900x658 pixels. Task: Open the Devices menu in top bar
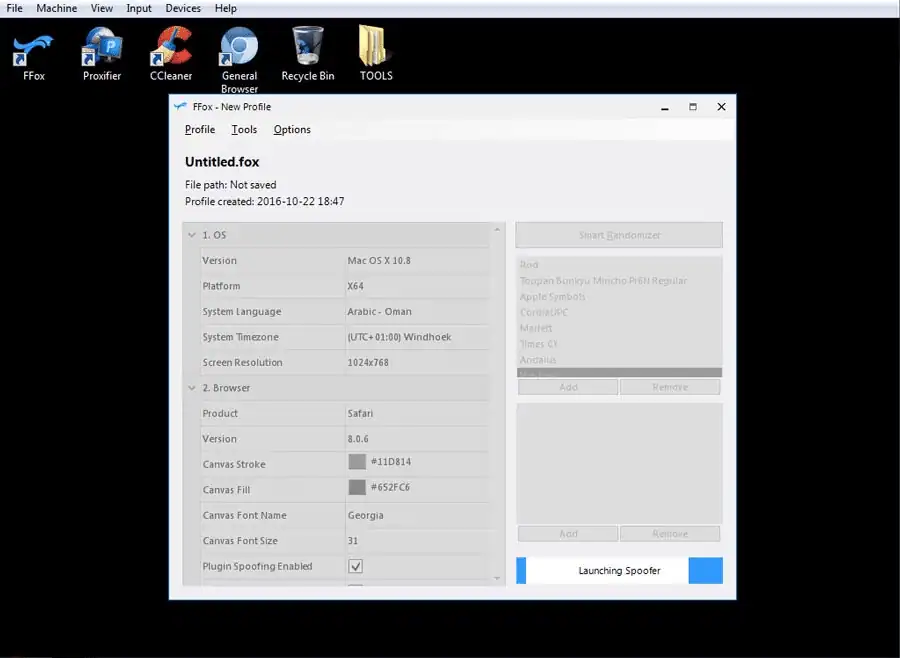(x=183, y=8)
